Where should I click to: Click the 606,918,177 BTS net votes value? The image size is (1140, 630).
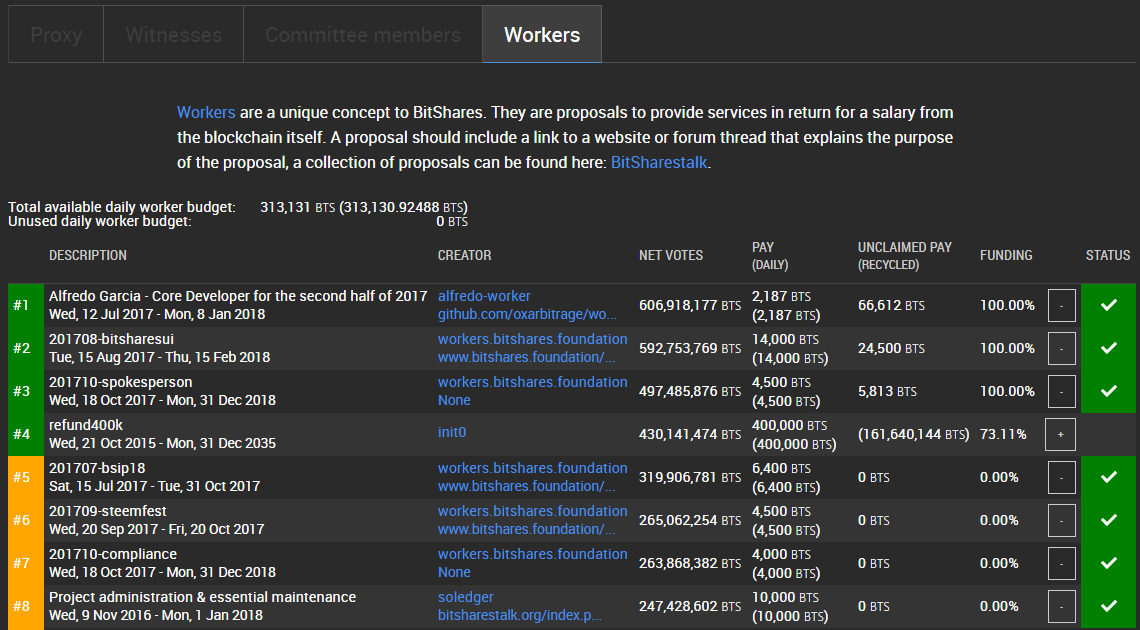tap(690, 306)
